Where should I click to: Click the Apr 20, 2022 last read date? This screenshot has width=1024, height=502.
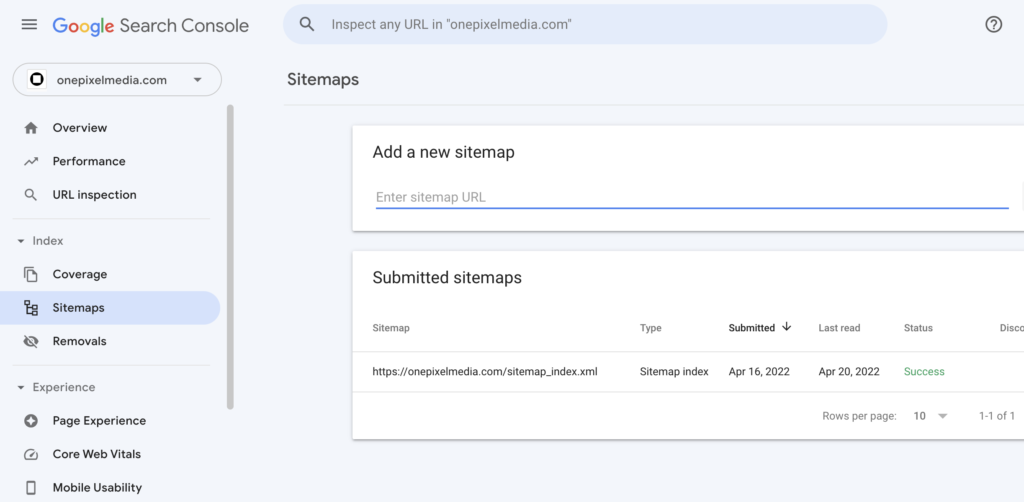[x=849, y=371]
